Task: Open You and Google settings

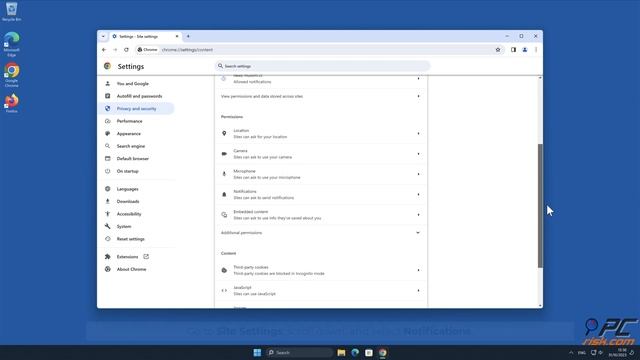Action: [x=133, y=84]
